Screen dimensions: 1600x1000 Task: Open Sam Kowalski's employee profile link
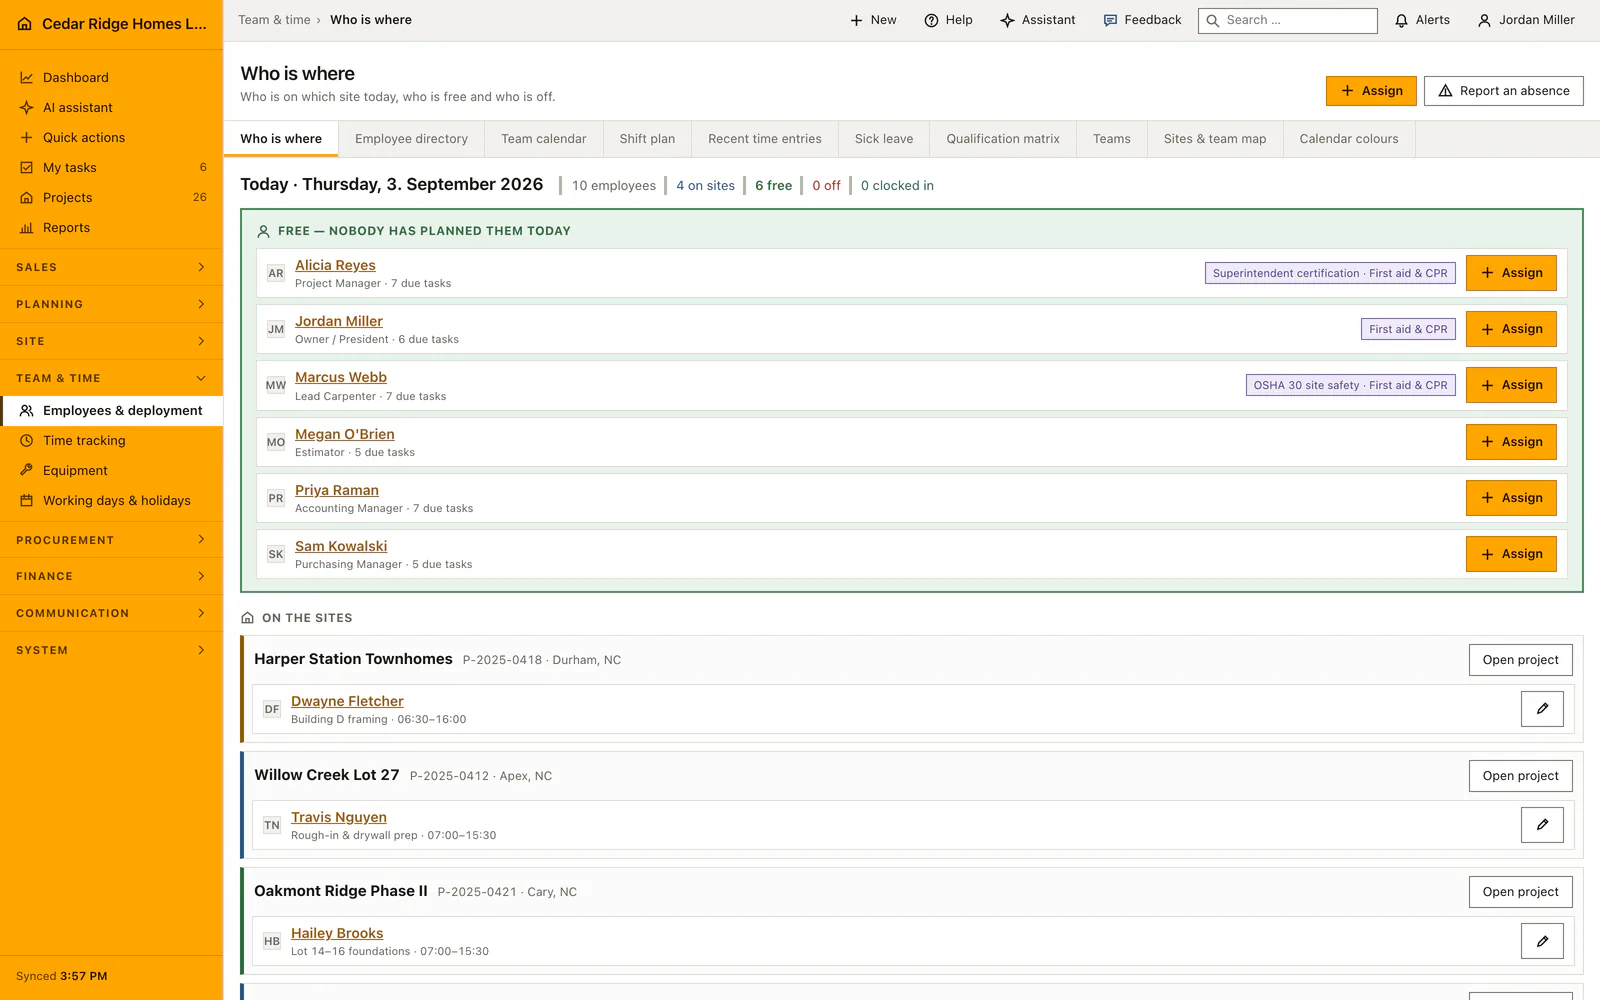click(x=341, y=546)
